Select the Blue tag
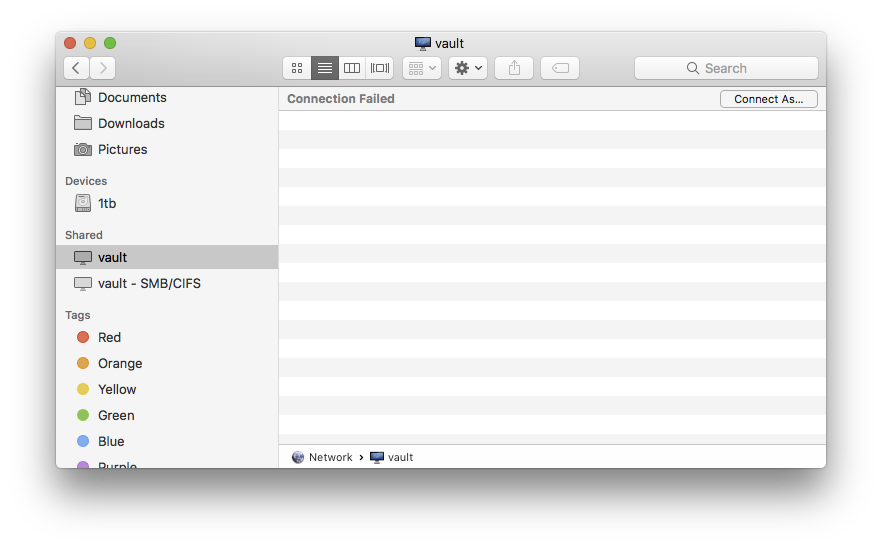Image resolution: width=882 pixels, height=548 pixels. (x=166, y=441)
